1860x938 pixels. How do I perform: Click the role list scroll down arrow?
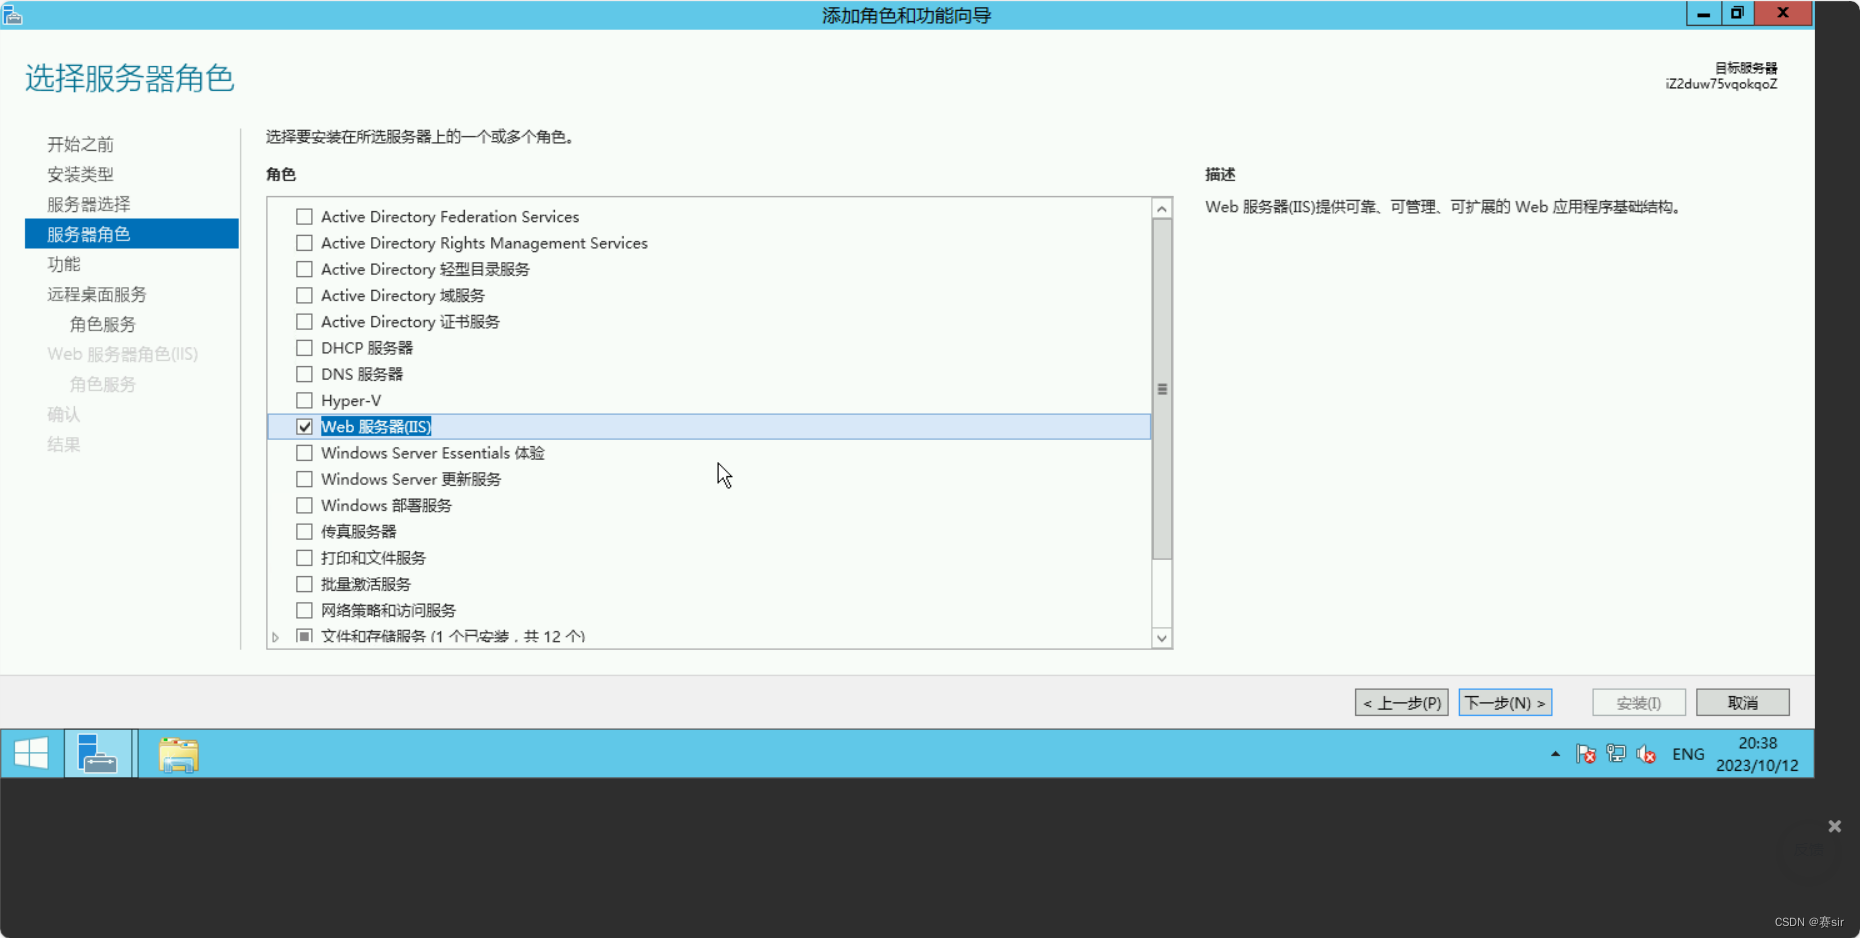pyautogui.click(x=1162, y=638)
